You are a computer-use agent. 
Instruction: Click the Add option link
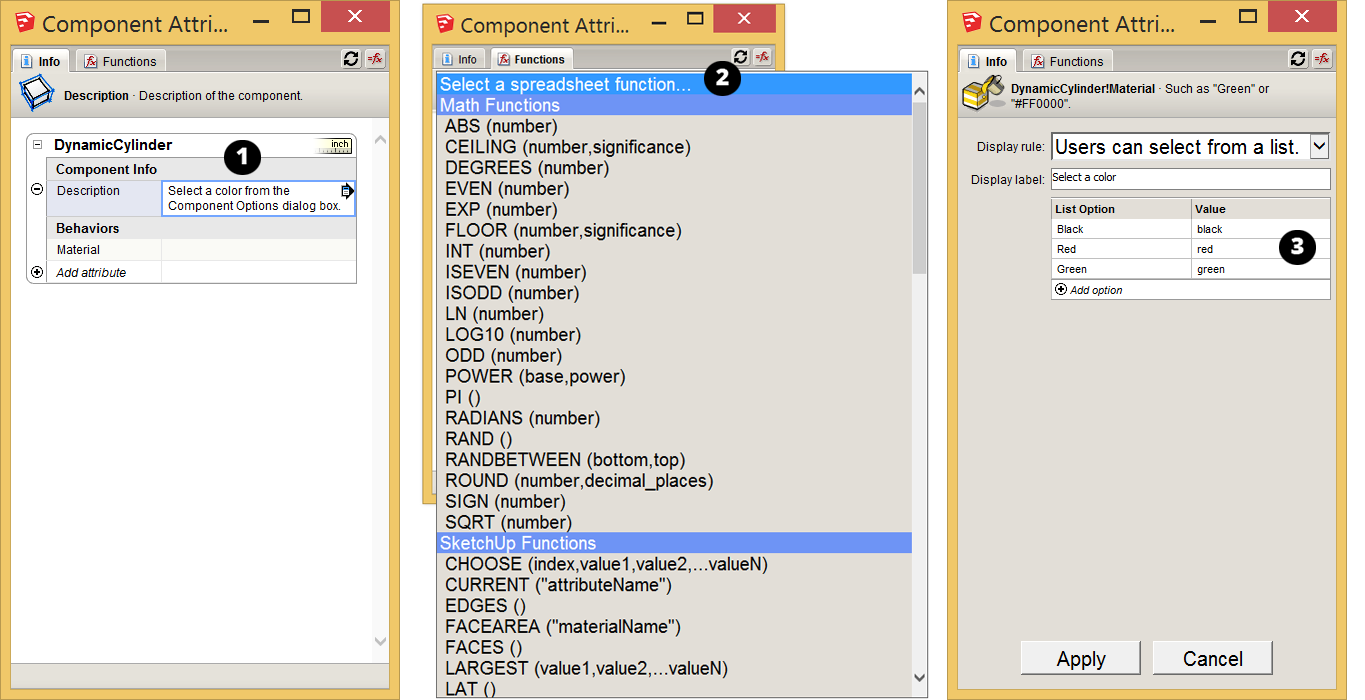[1096, 290]
